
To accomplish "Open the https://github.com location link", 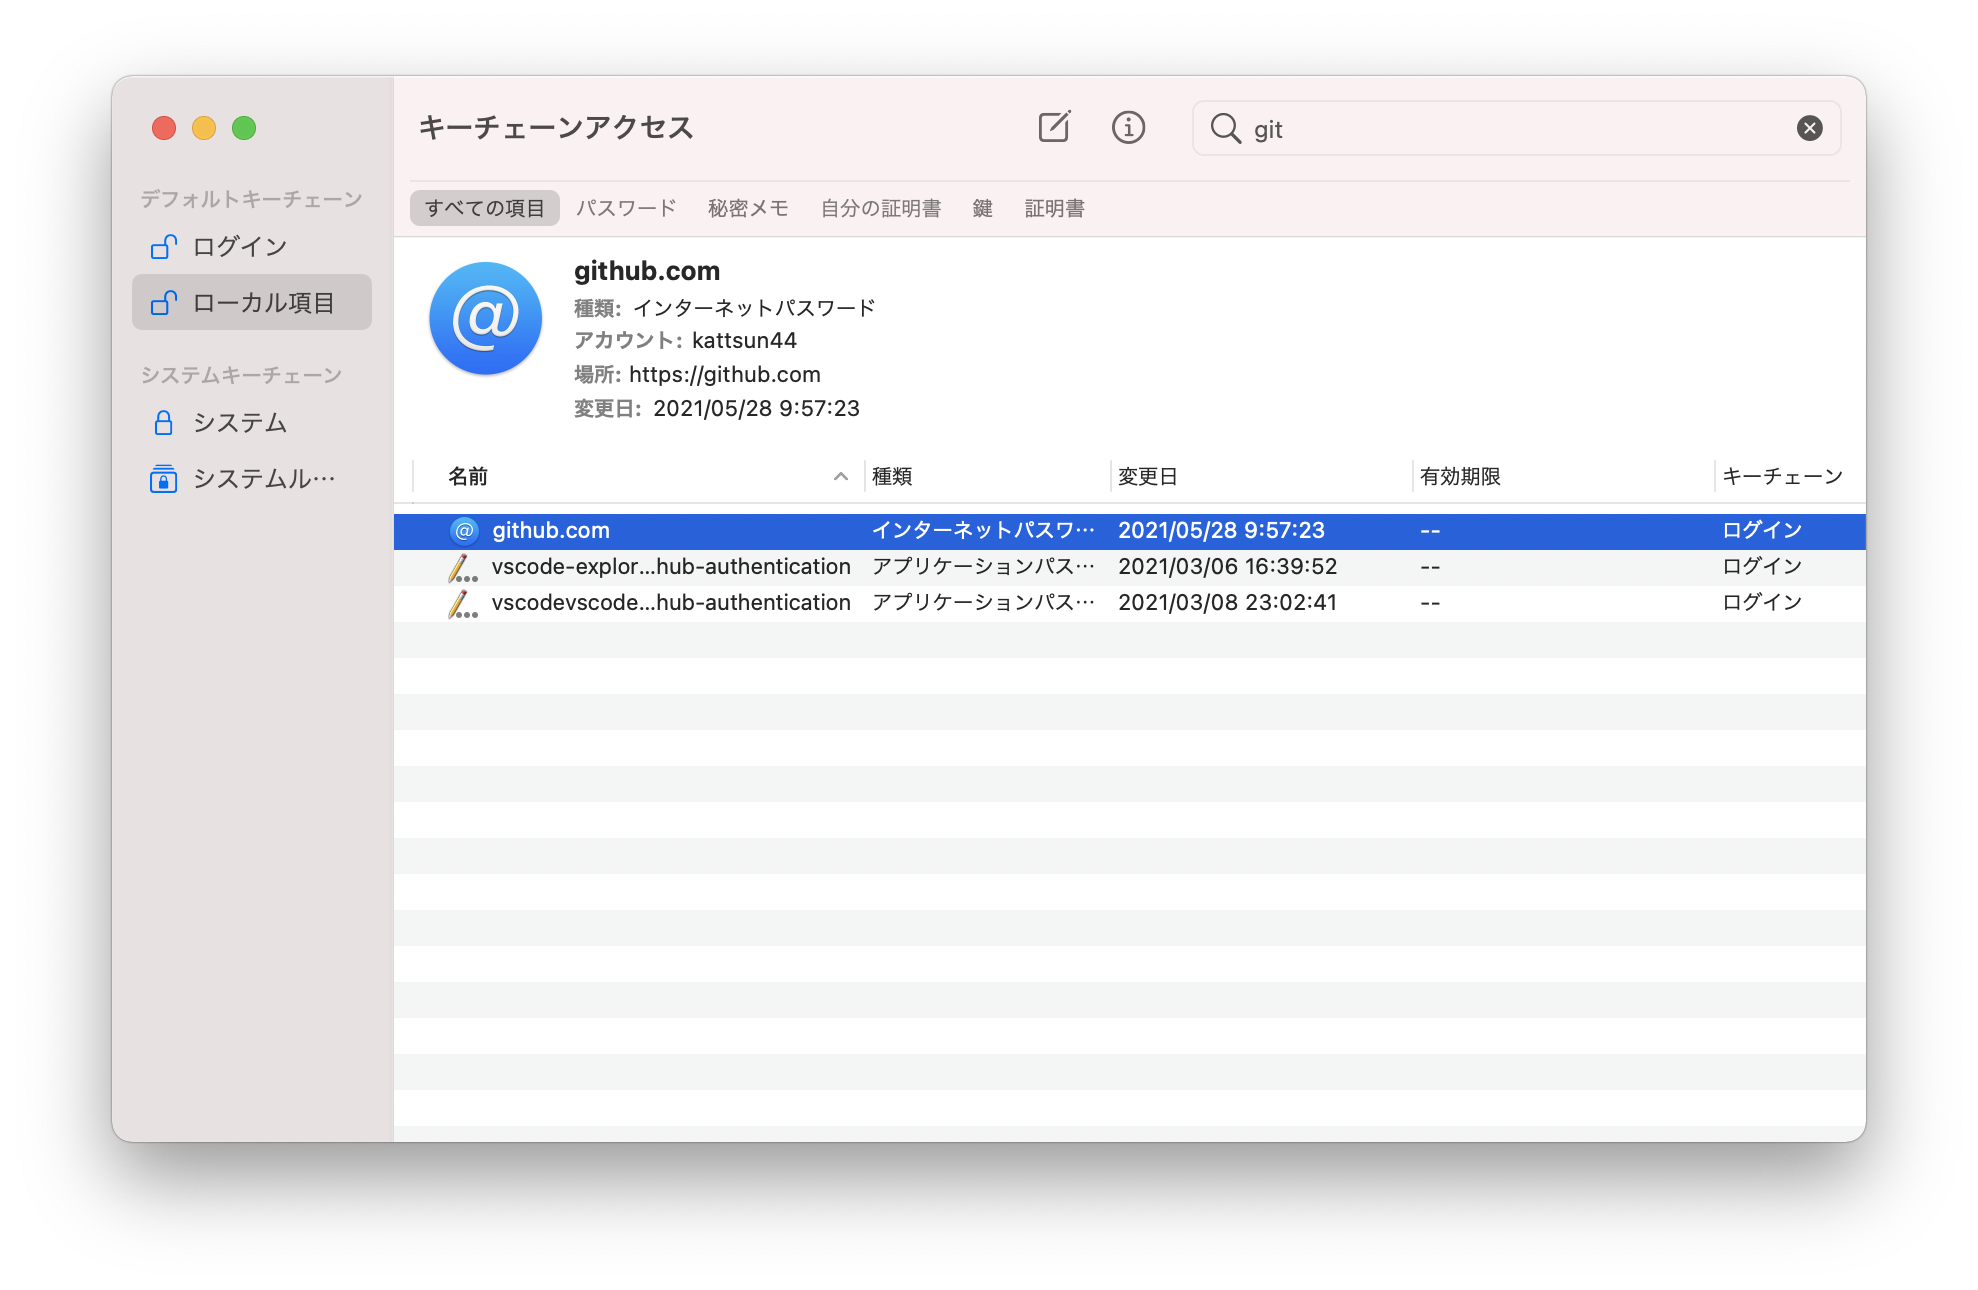I will 725,374.
